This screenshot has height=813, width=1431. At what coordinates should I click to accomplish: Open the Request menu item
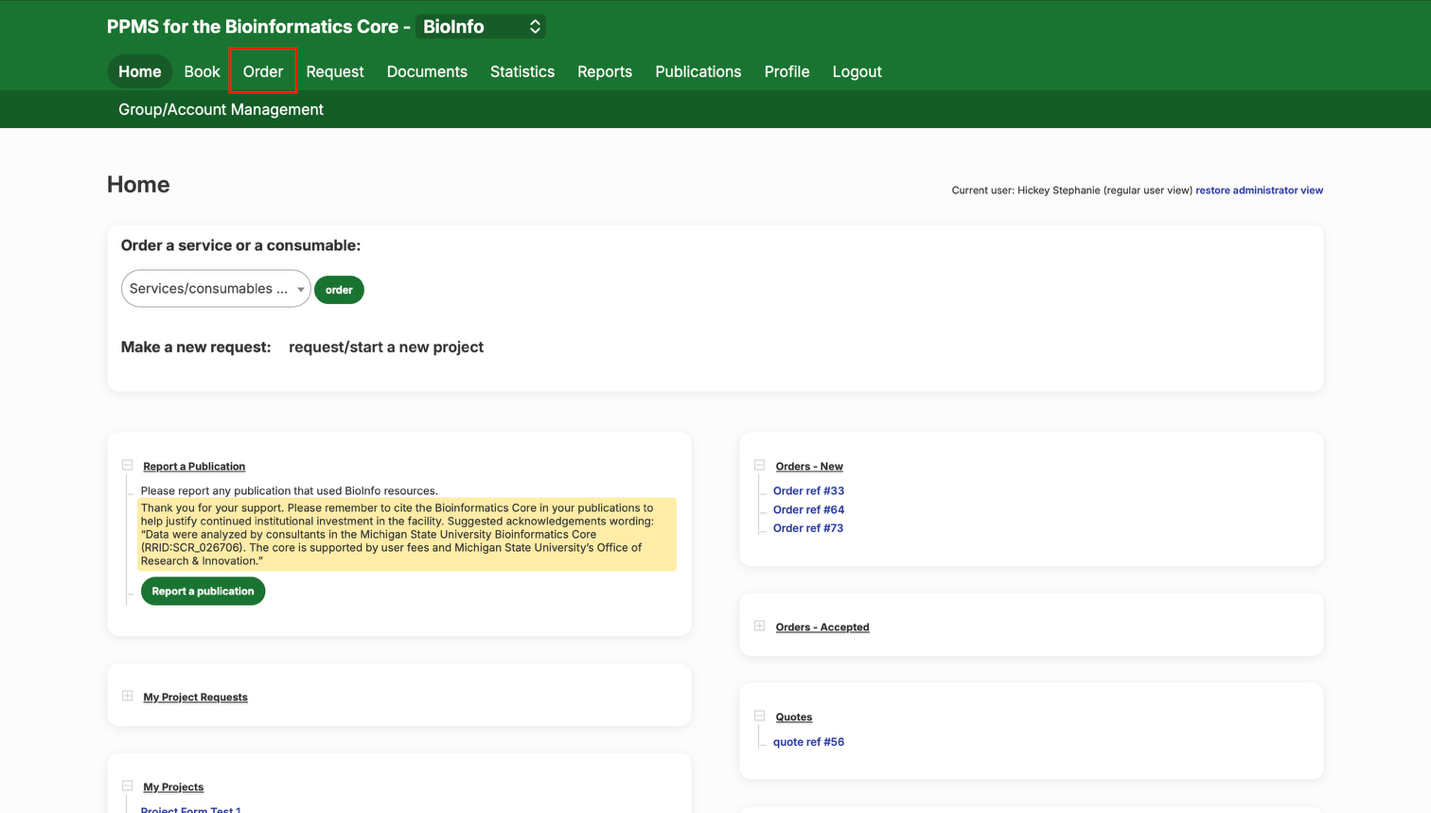pyautogui.click(x=335, y=72)
